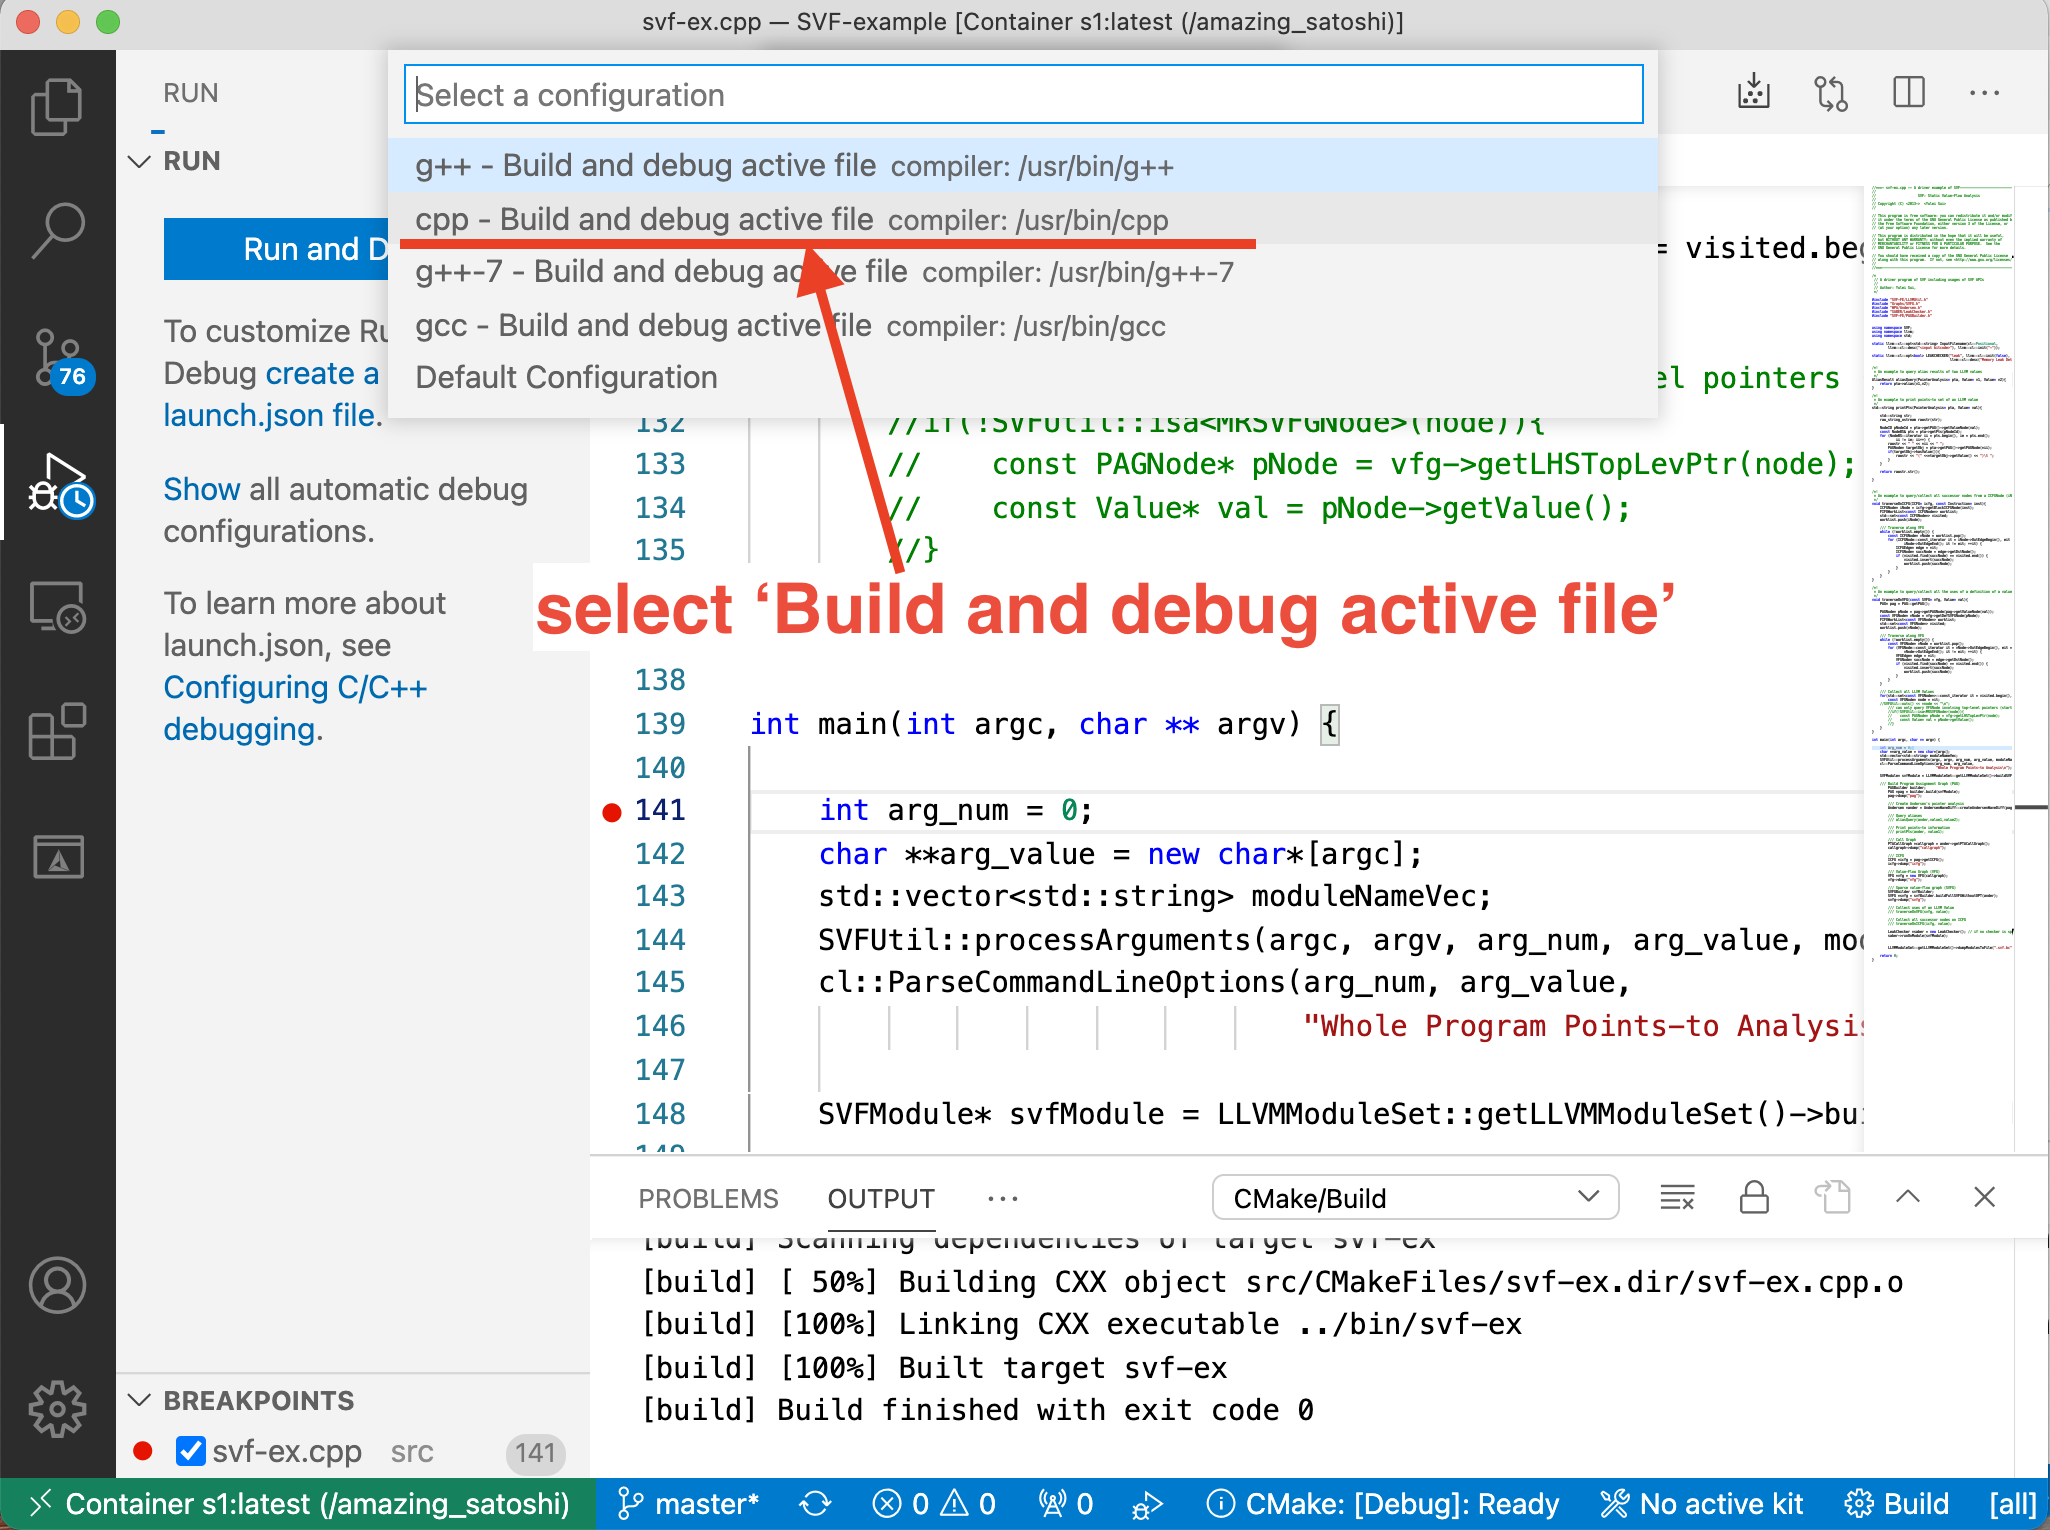Close the output panel
The image size is (2050, 1530).
1985,1197
